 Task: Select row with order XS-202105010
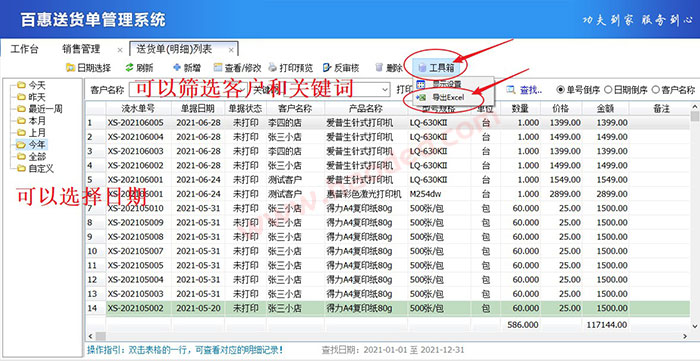(388, 208)
